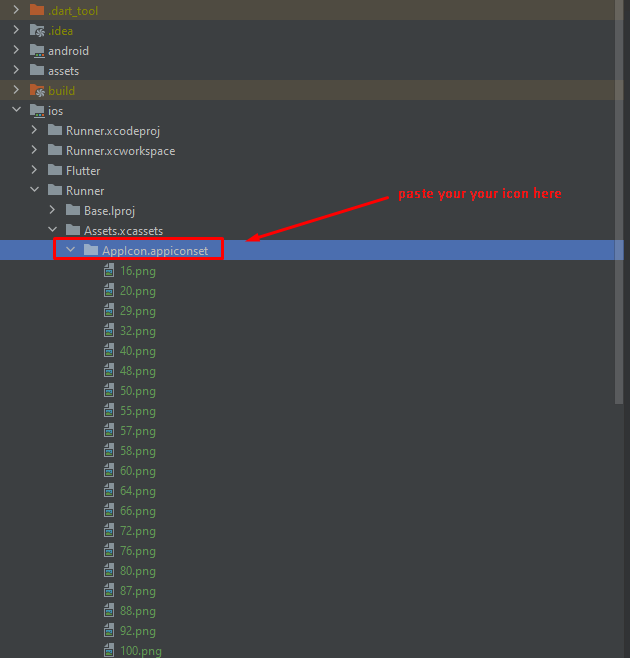Click the .dart_tool folder icon

[x=37, y=10]
